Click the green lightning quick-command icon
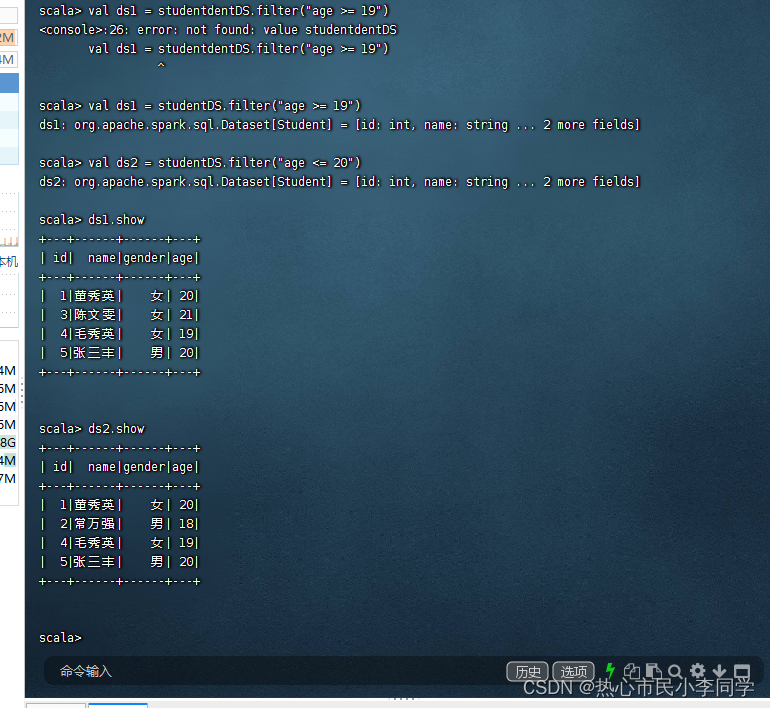The height and width of the screenshot is (708, 770). pyautogui.click(x=610, y=671)
